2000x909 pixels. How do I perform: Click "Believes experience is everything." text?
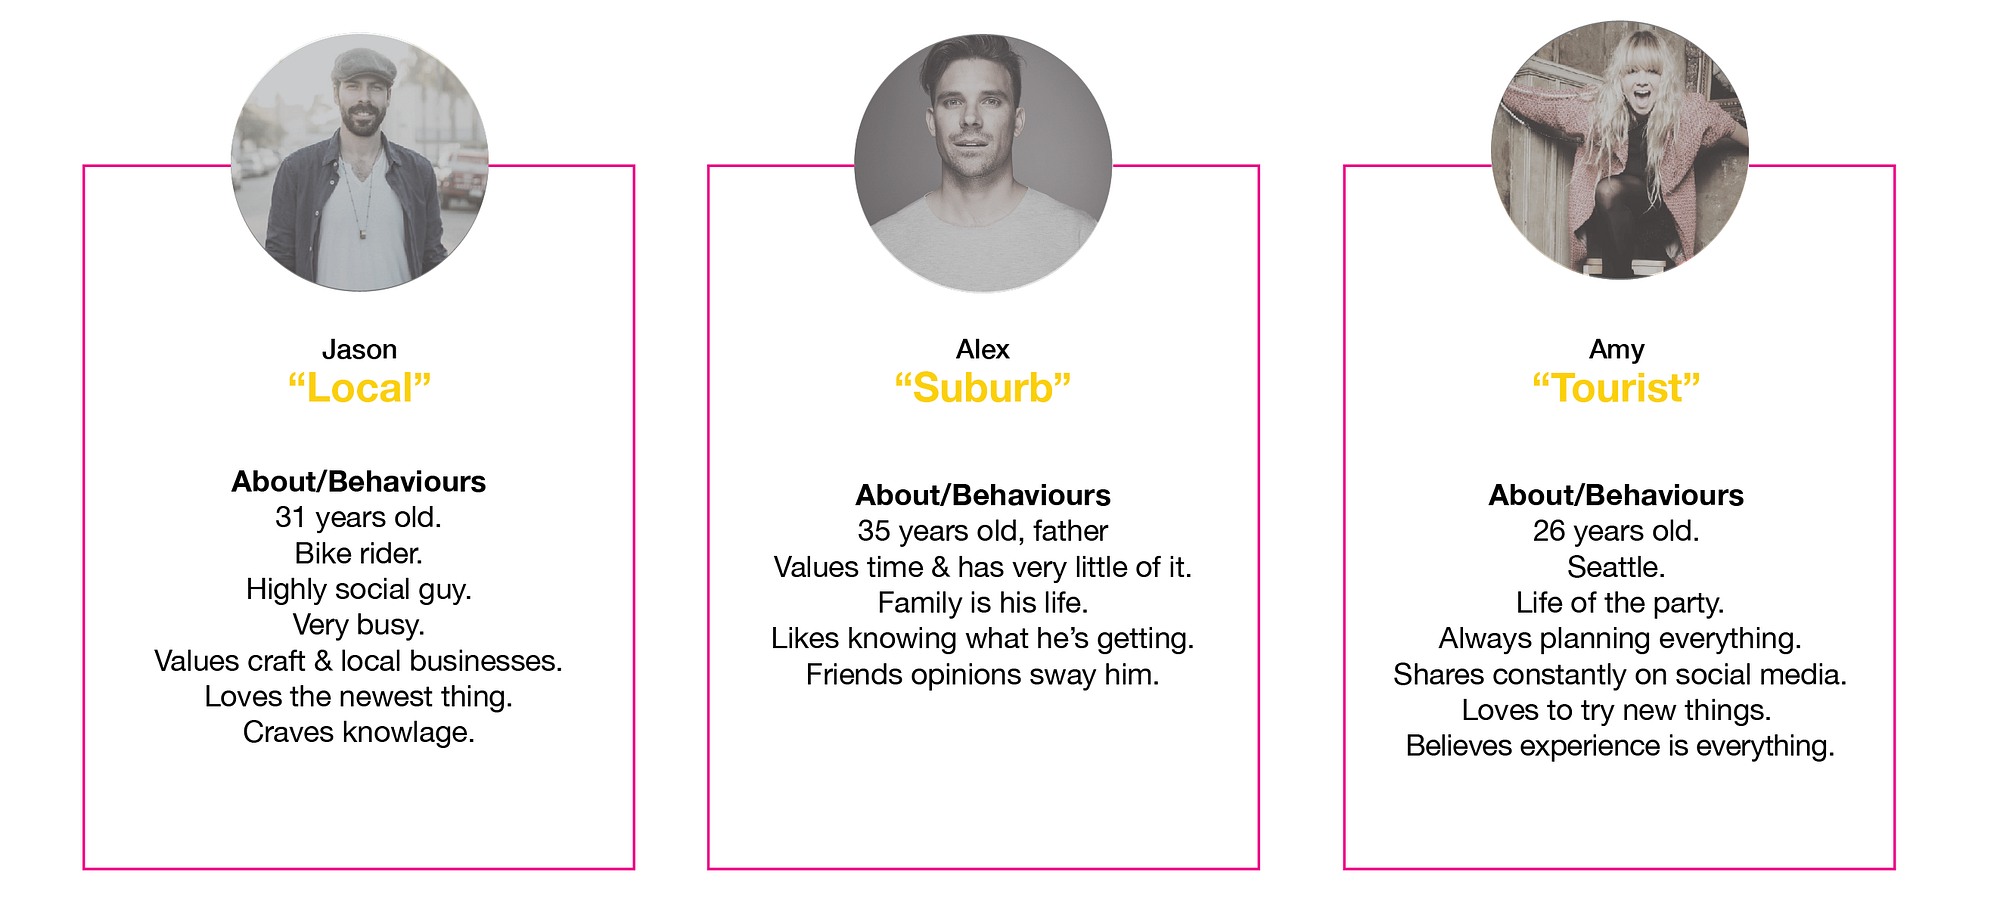(x=1620, y=746)
